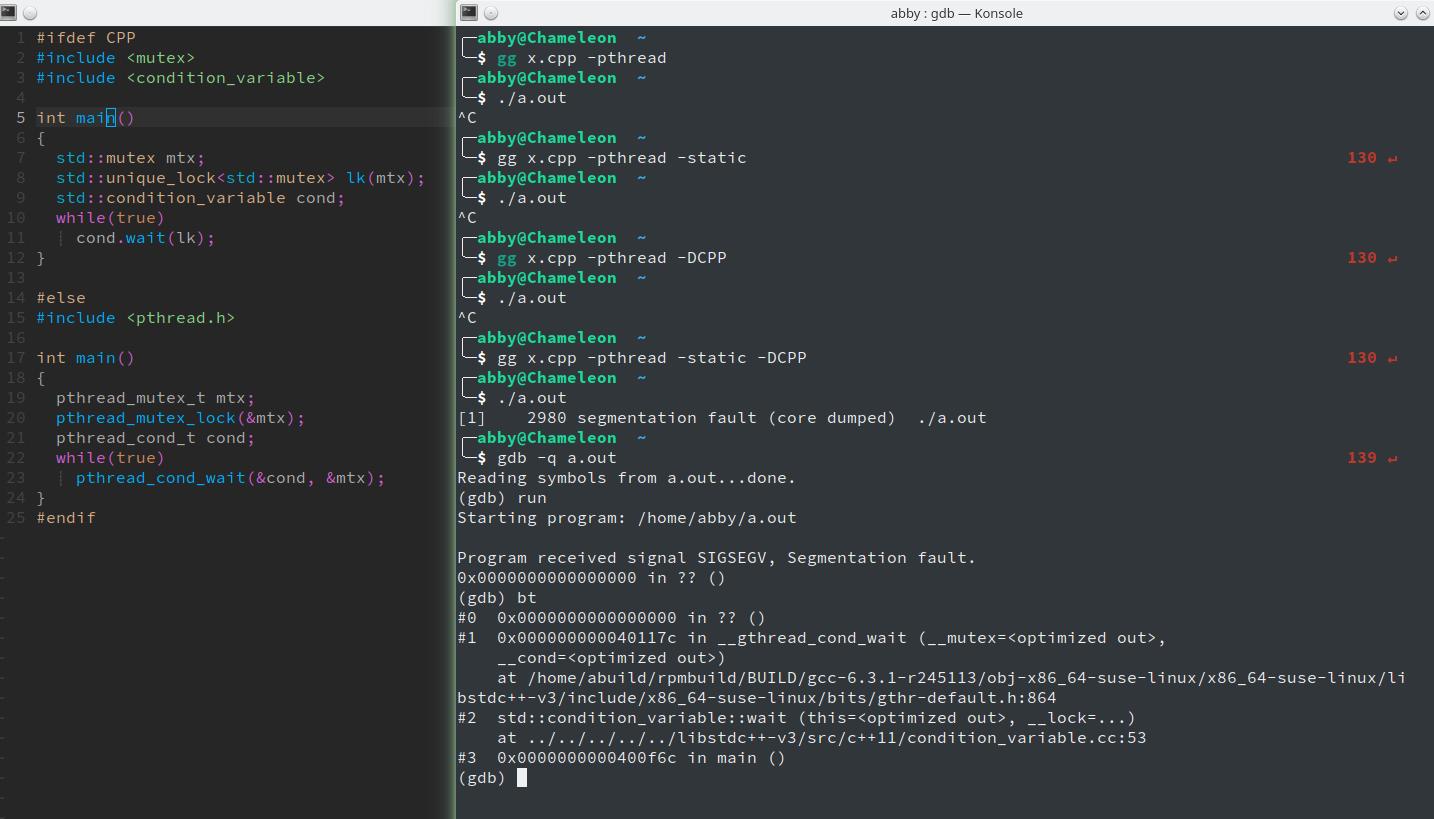Image resolution: width=1434 pixels, height=819 pixels.
Task: Click 'segmentation fault (core dumped)' output line
Action: 722,418
